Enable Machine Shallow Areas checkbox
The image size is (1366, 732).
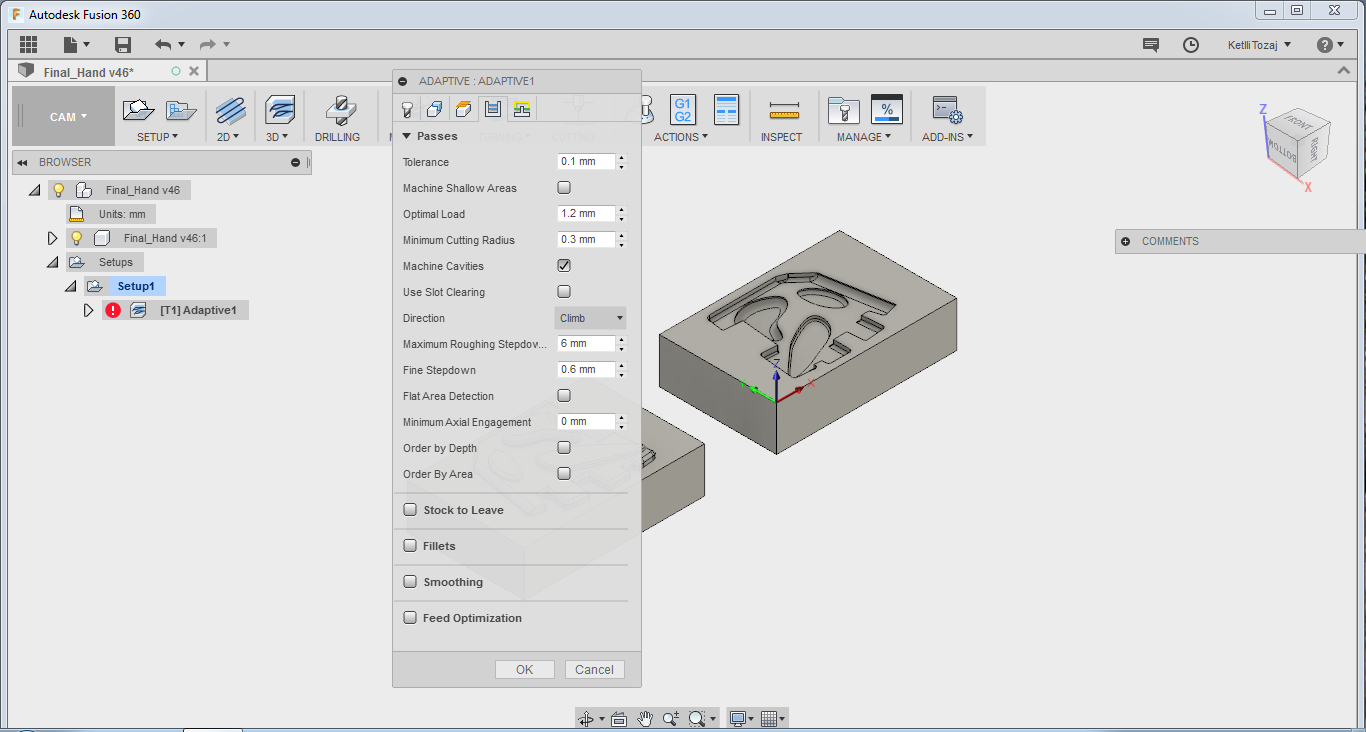click(564, 188)
